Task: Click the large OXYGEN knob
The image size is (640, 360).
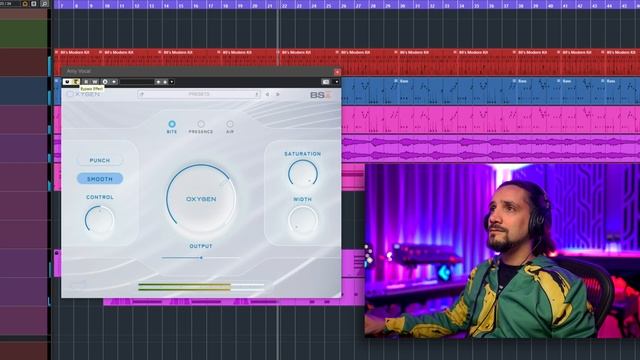Action: (201, 199)
